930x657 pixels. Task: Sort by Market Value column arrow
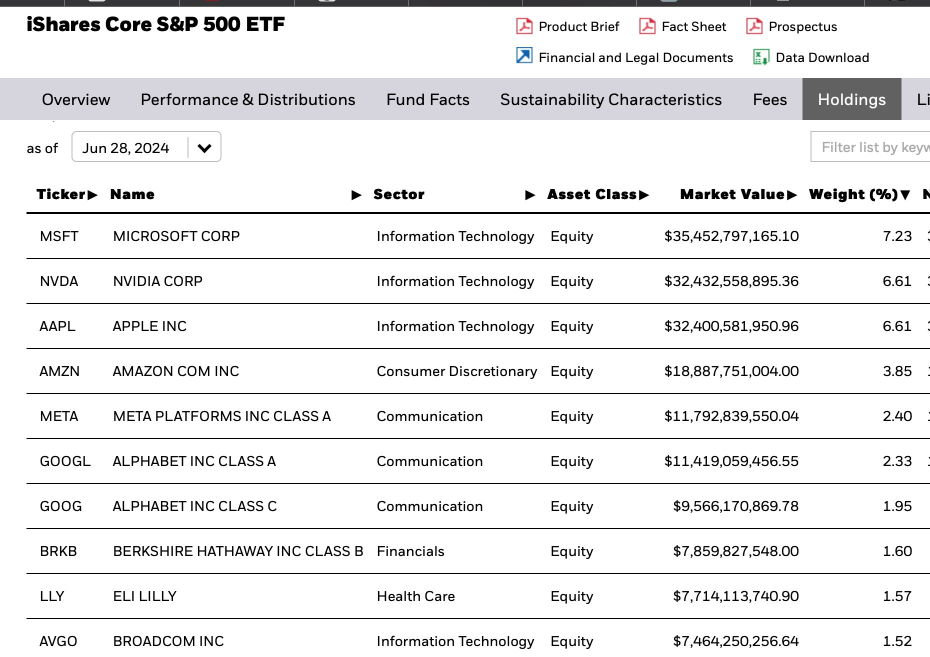pos(792,195)
